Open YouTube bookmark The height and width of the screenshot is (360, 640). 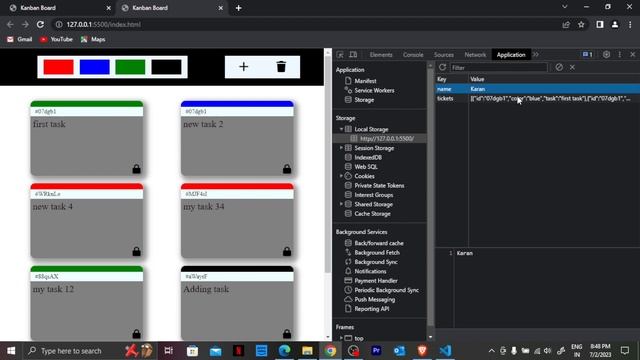tap(56, 39)
